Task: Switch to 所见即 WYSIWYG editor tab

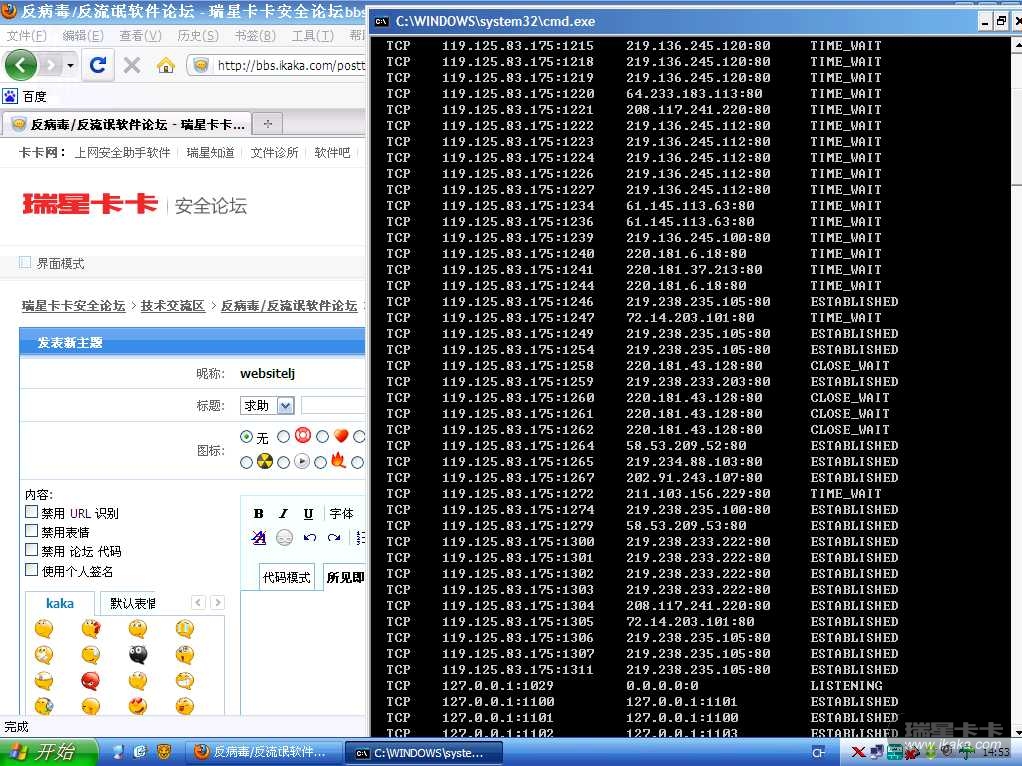Action: point(345,577)
